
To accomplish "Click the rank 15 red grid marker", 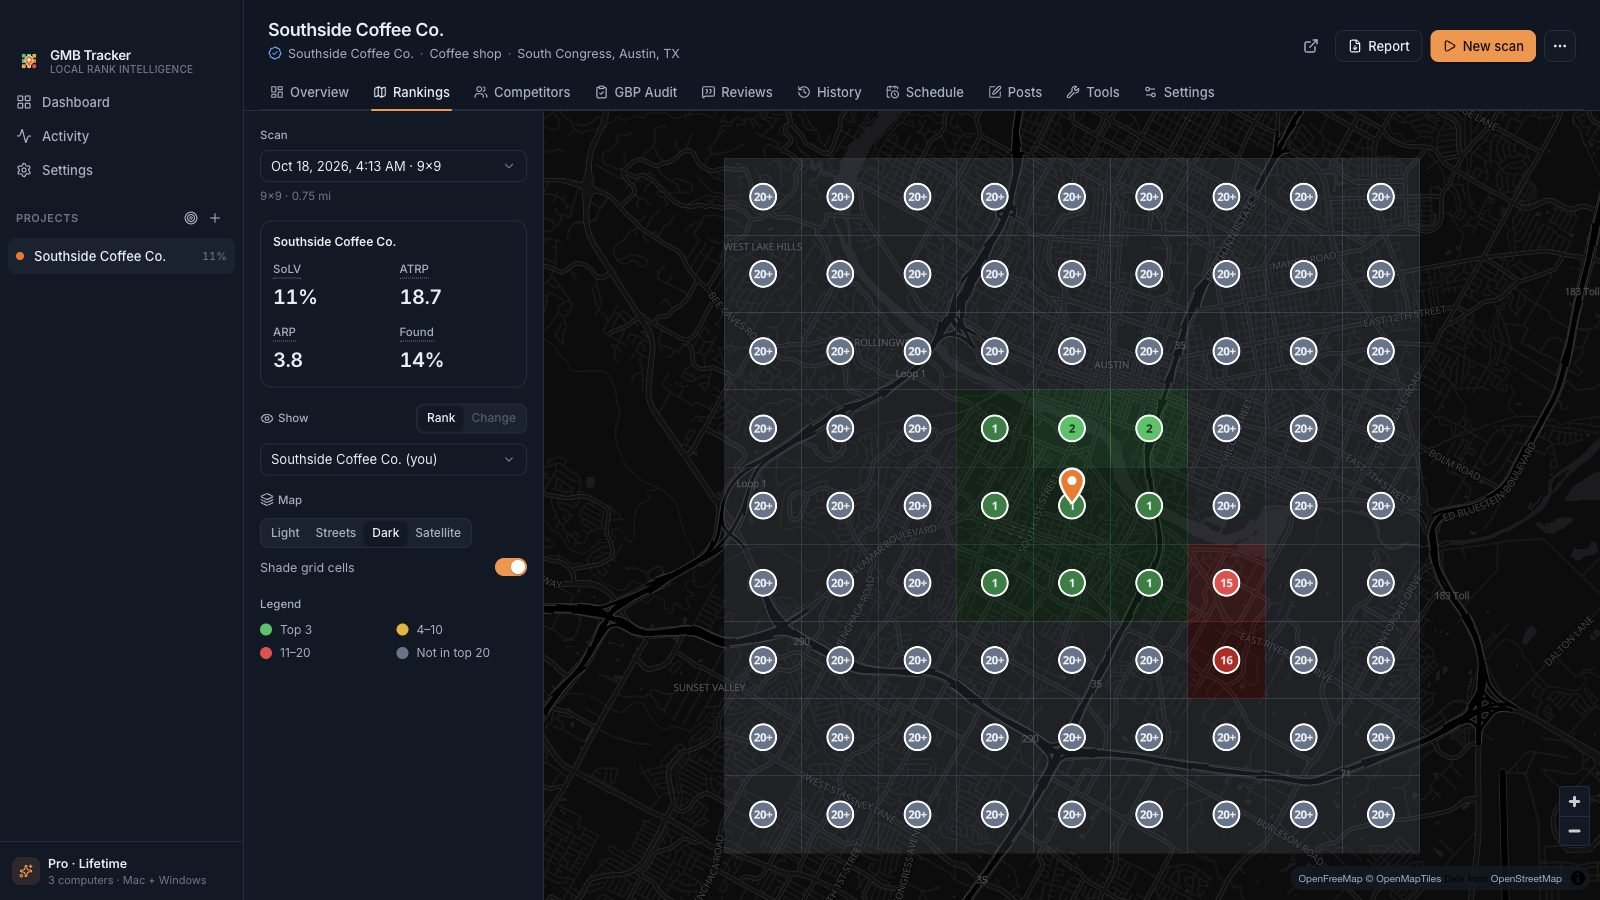I will [1226, 583].
